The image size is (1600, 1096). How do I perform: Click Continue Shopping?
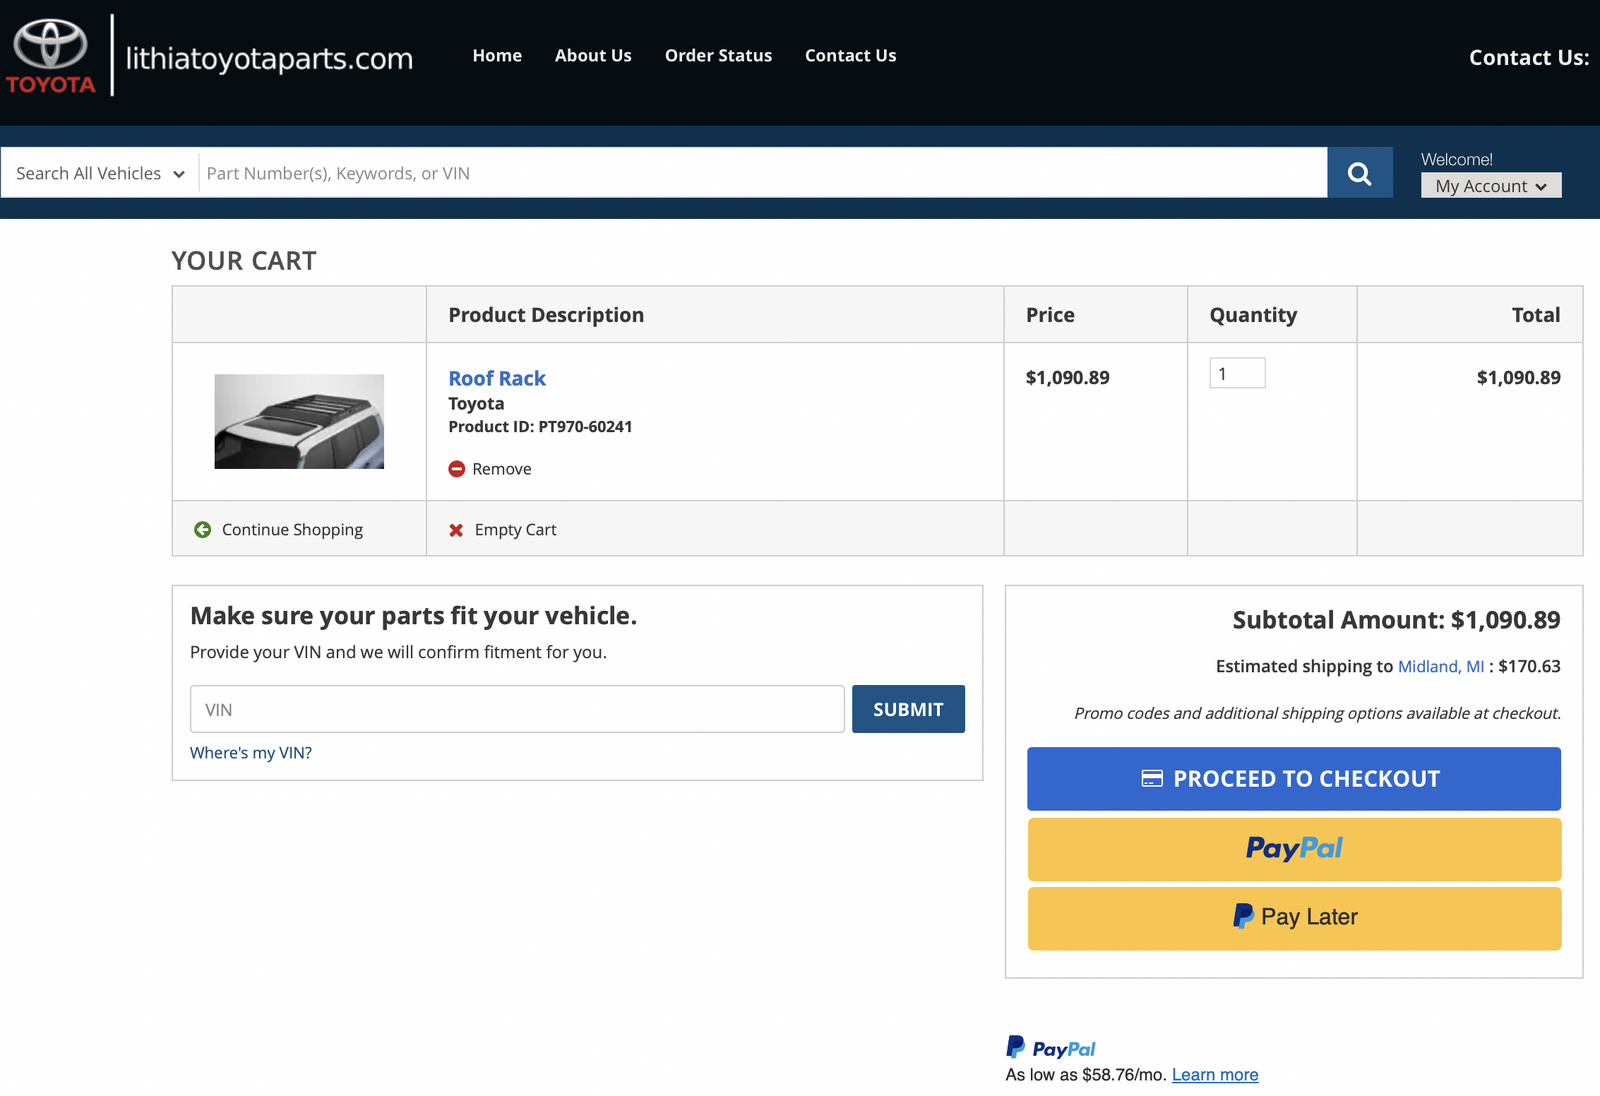(292, 530)
